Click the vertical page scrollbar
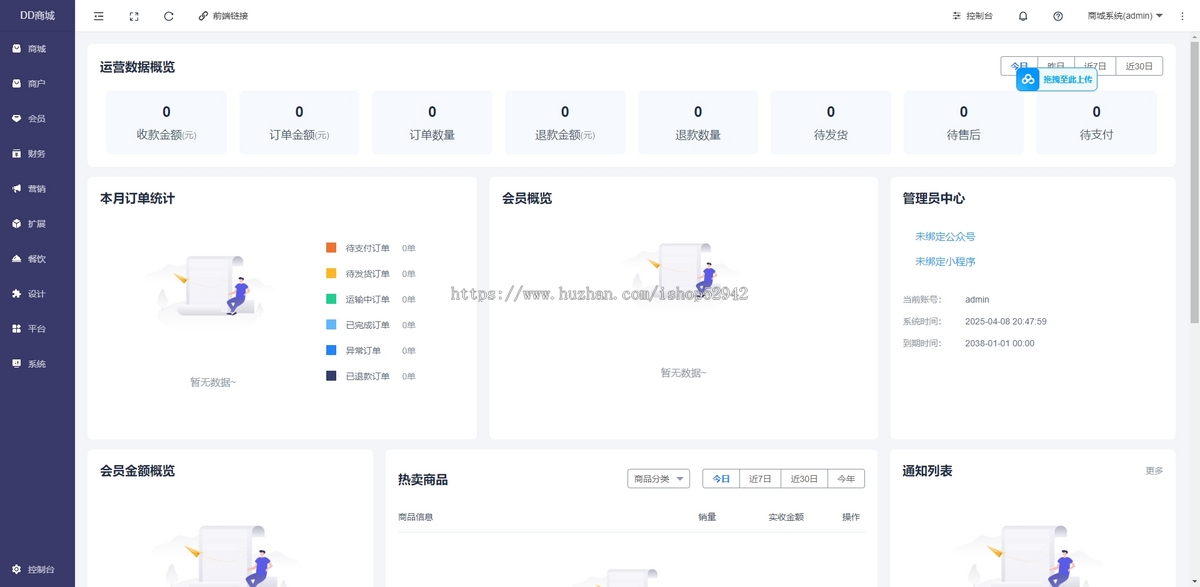 [x=1194, y=180]
